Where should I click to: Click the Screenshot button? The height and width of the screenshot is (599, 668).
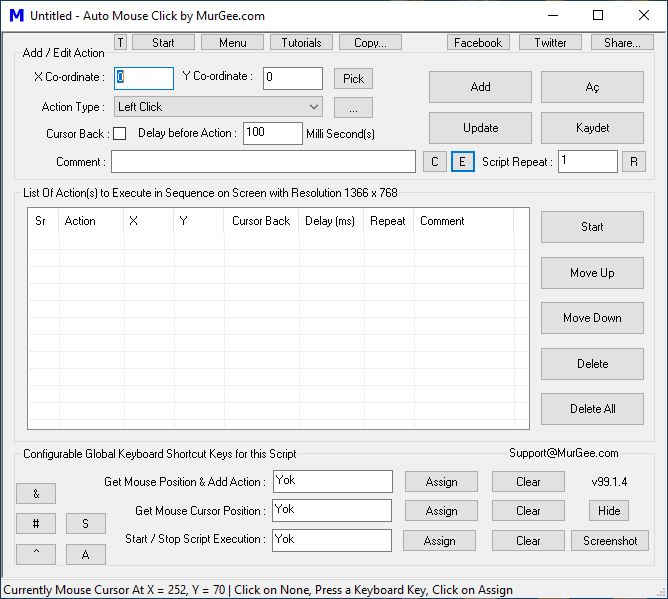coord(610,541)
